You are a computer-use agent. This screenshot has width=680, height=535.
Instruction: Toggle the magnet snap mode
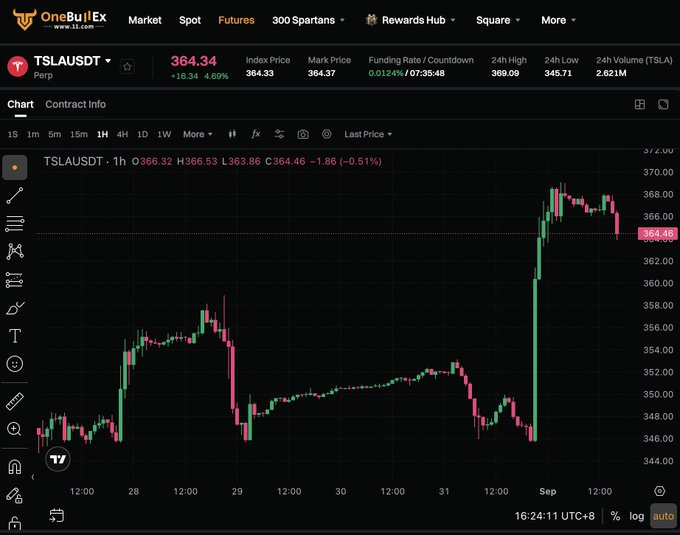pos(15,467)
